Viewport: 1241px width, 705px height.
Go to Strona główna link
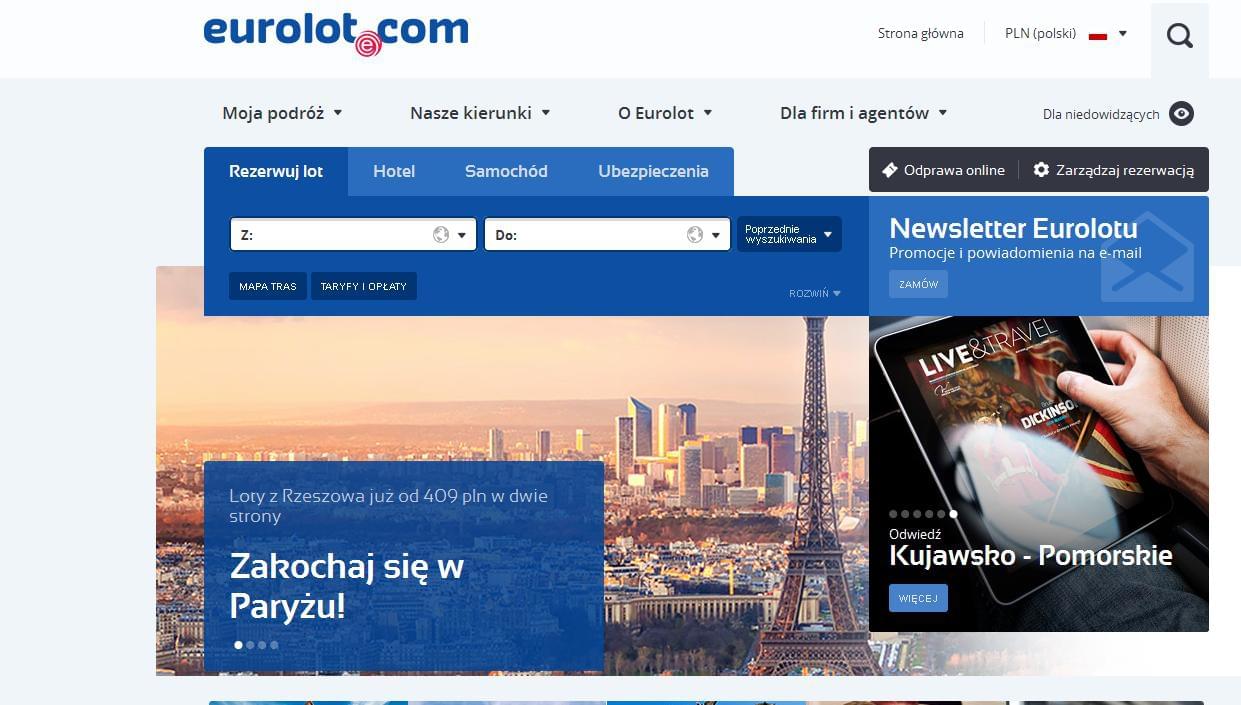(920, 34)
